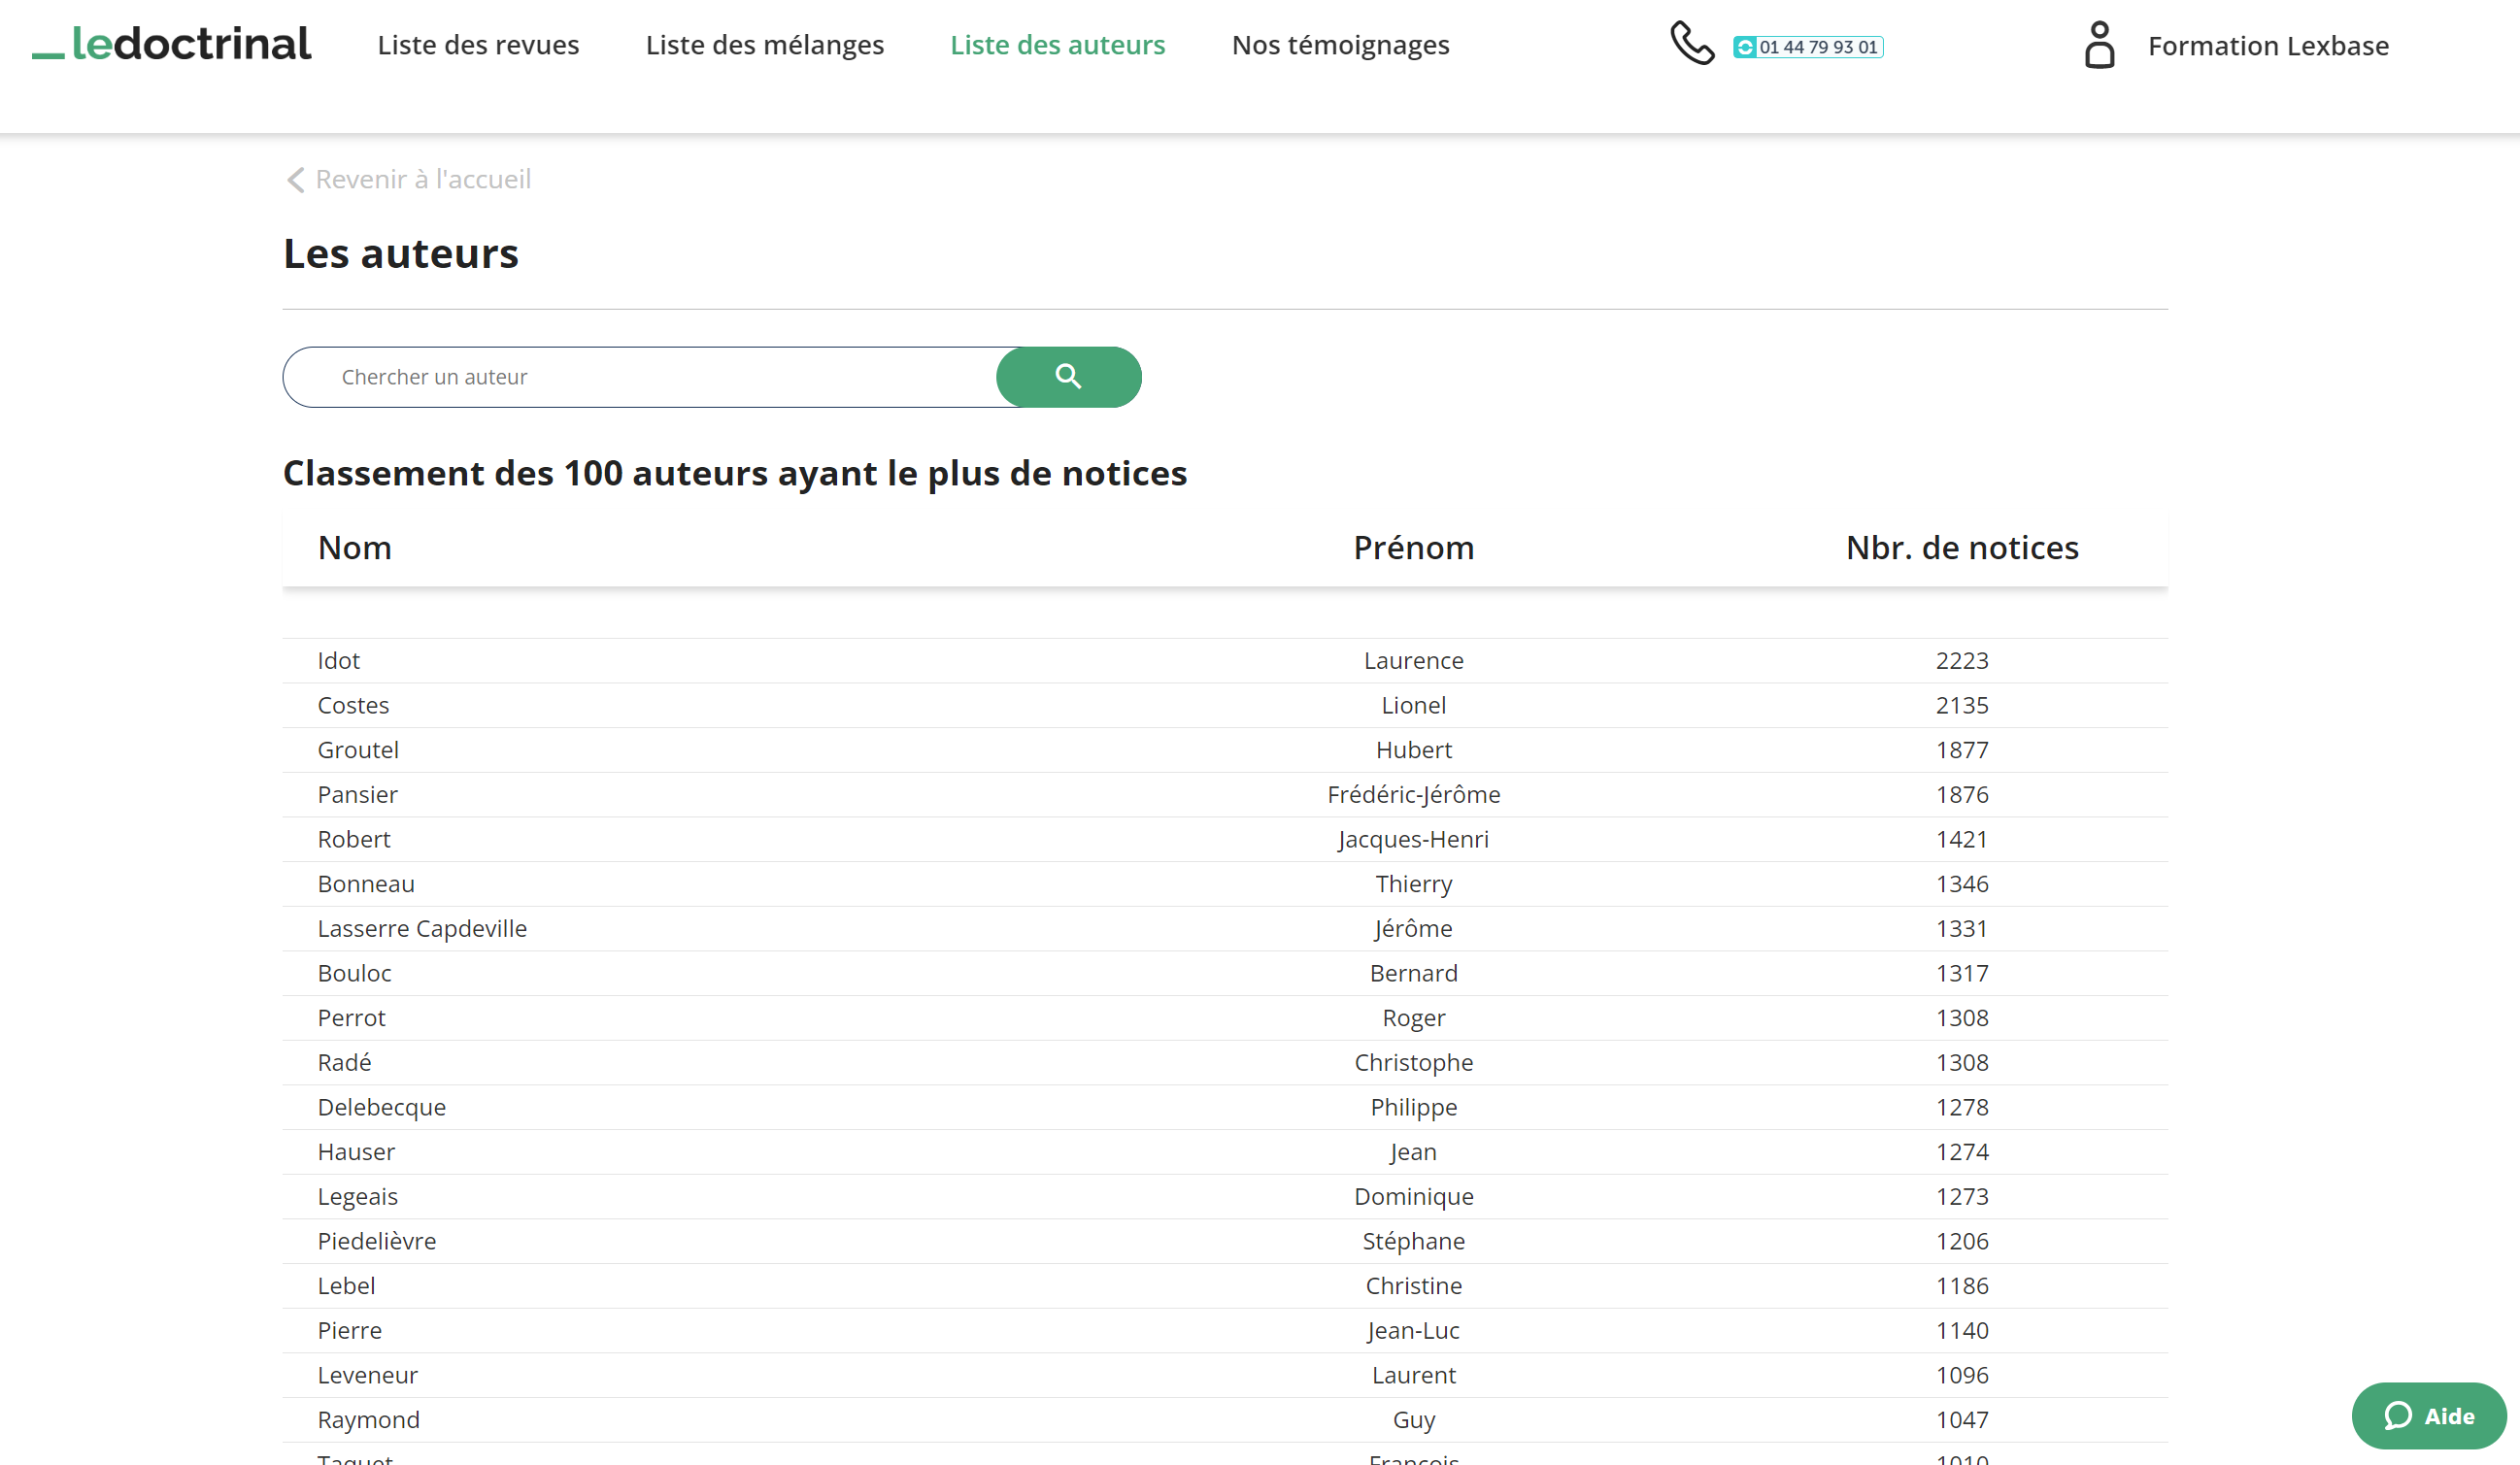
Task: Click Nbr. de notices column header
Action: click(1961, 548)
